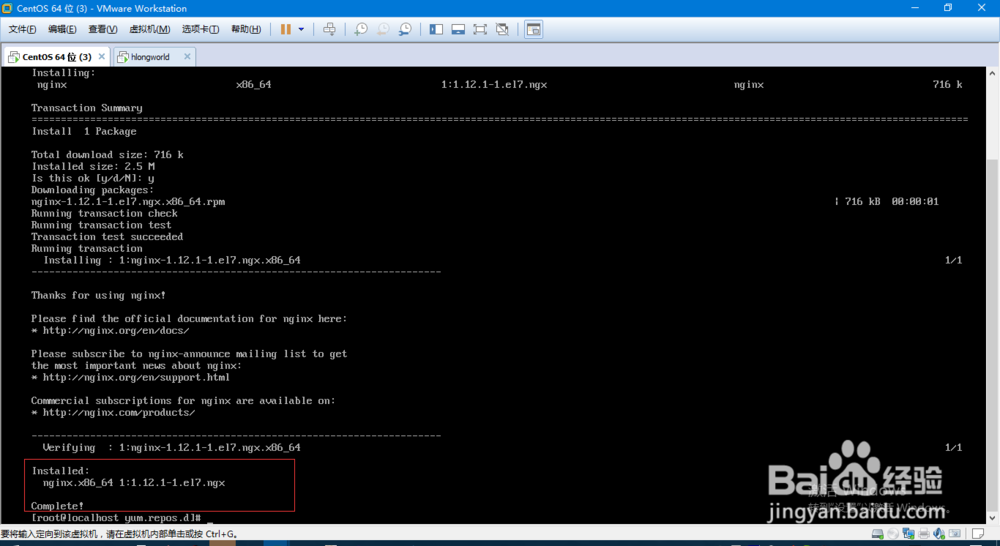
Task: Click the Unity mode toolbar icon
Action: [x=503, y=29]
